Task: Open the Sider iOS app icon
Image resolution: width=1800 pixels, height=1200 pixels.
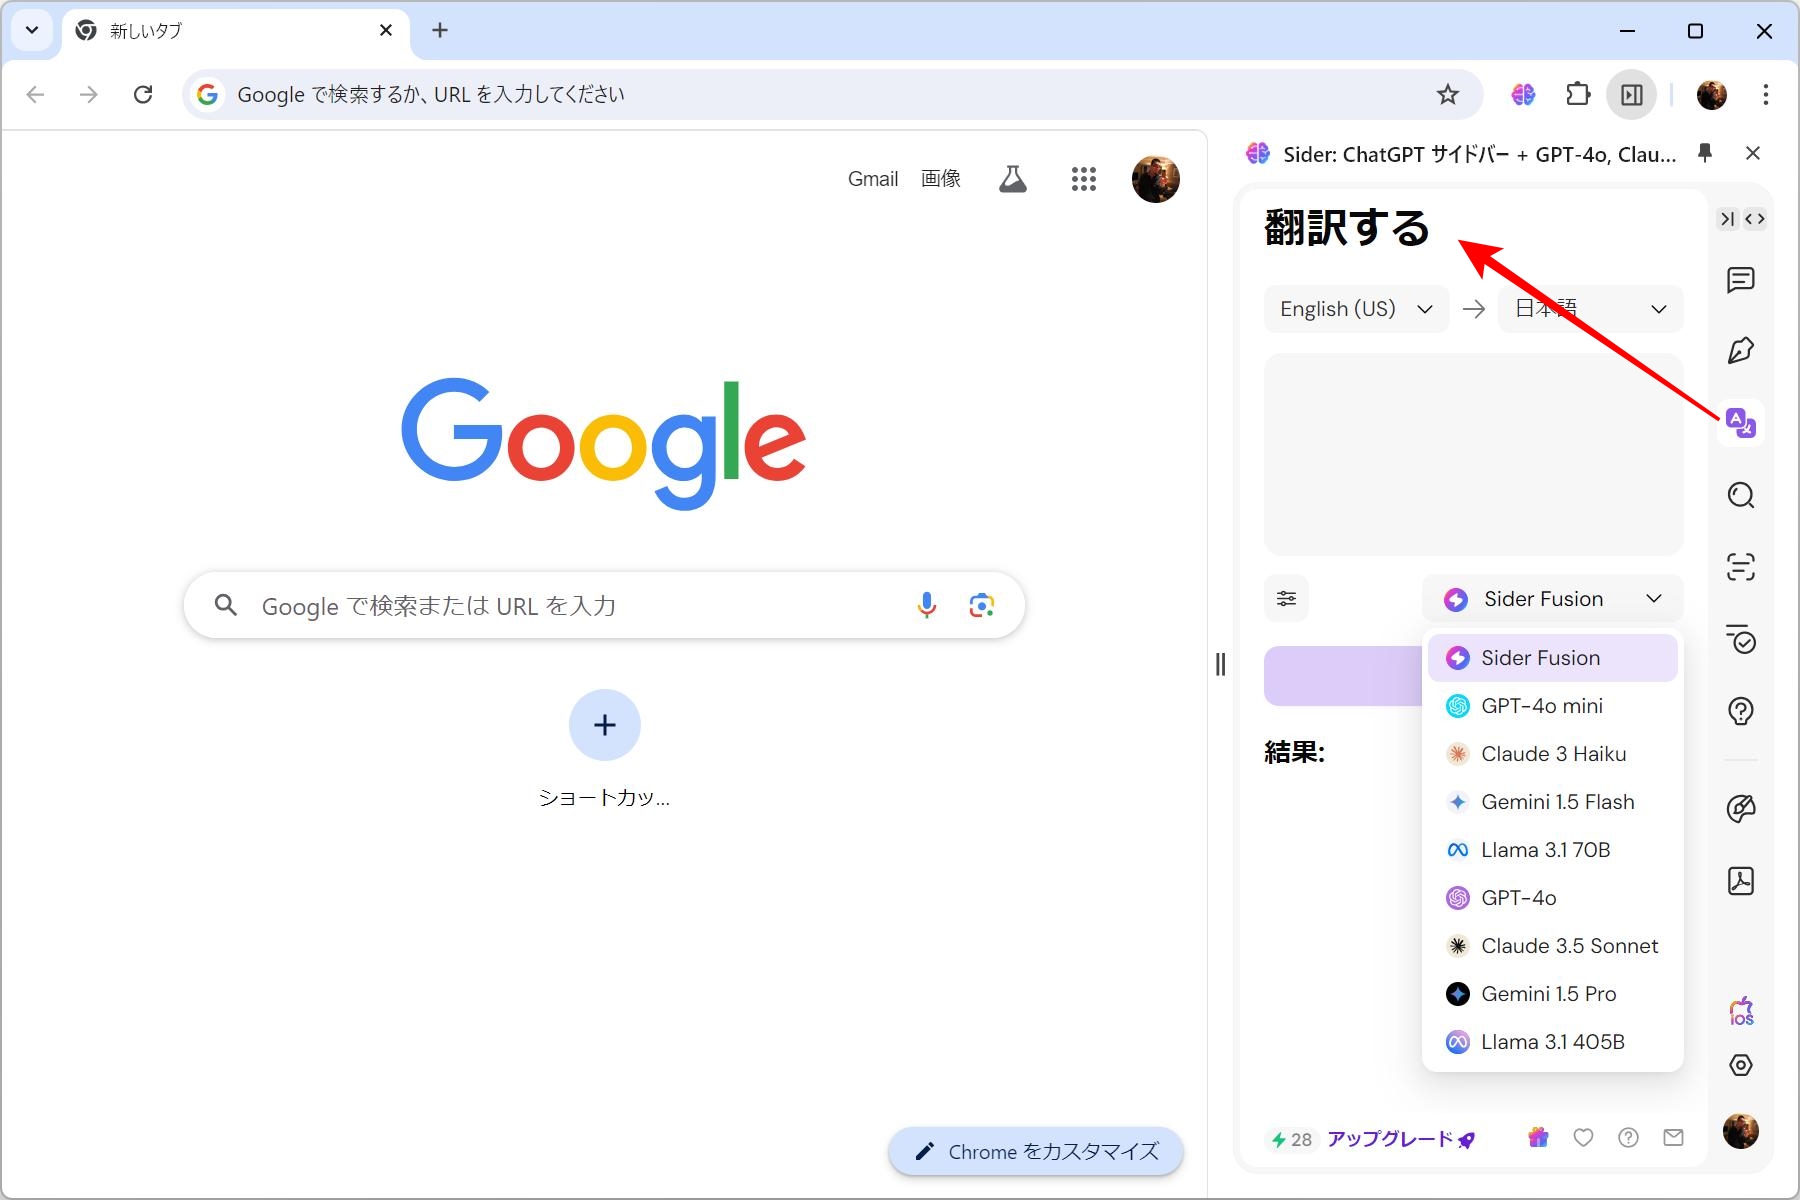Action: [x=1741, y=1011]
